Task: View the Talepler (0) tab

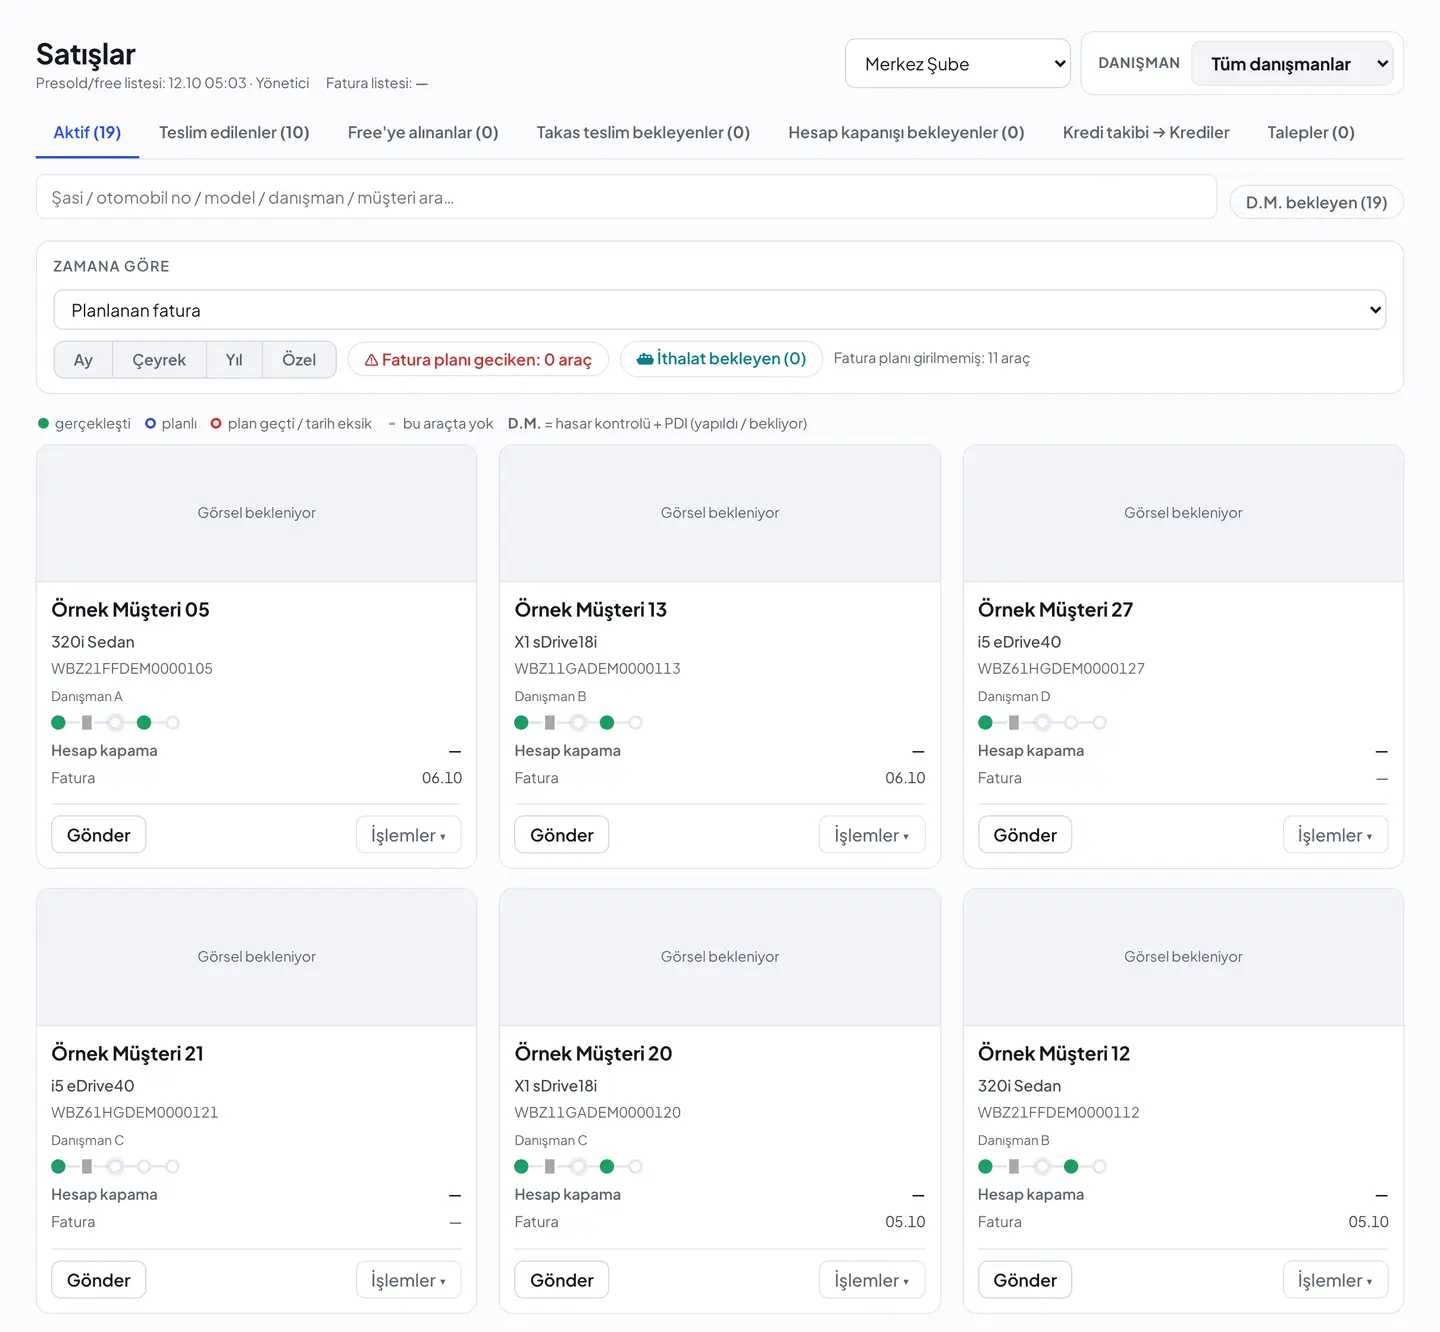Action: (1311, 133)
